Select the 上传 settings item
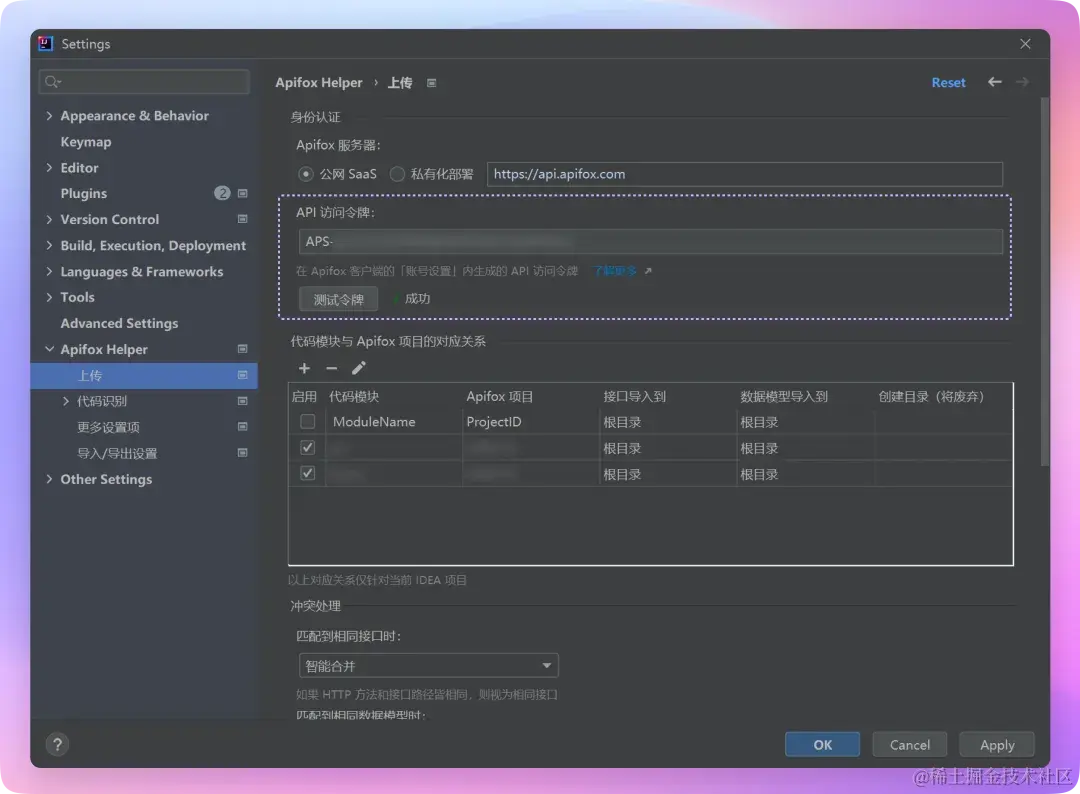This screenshot has height=794, width=1080. (144, 375)
